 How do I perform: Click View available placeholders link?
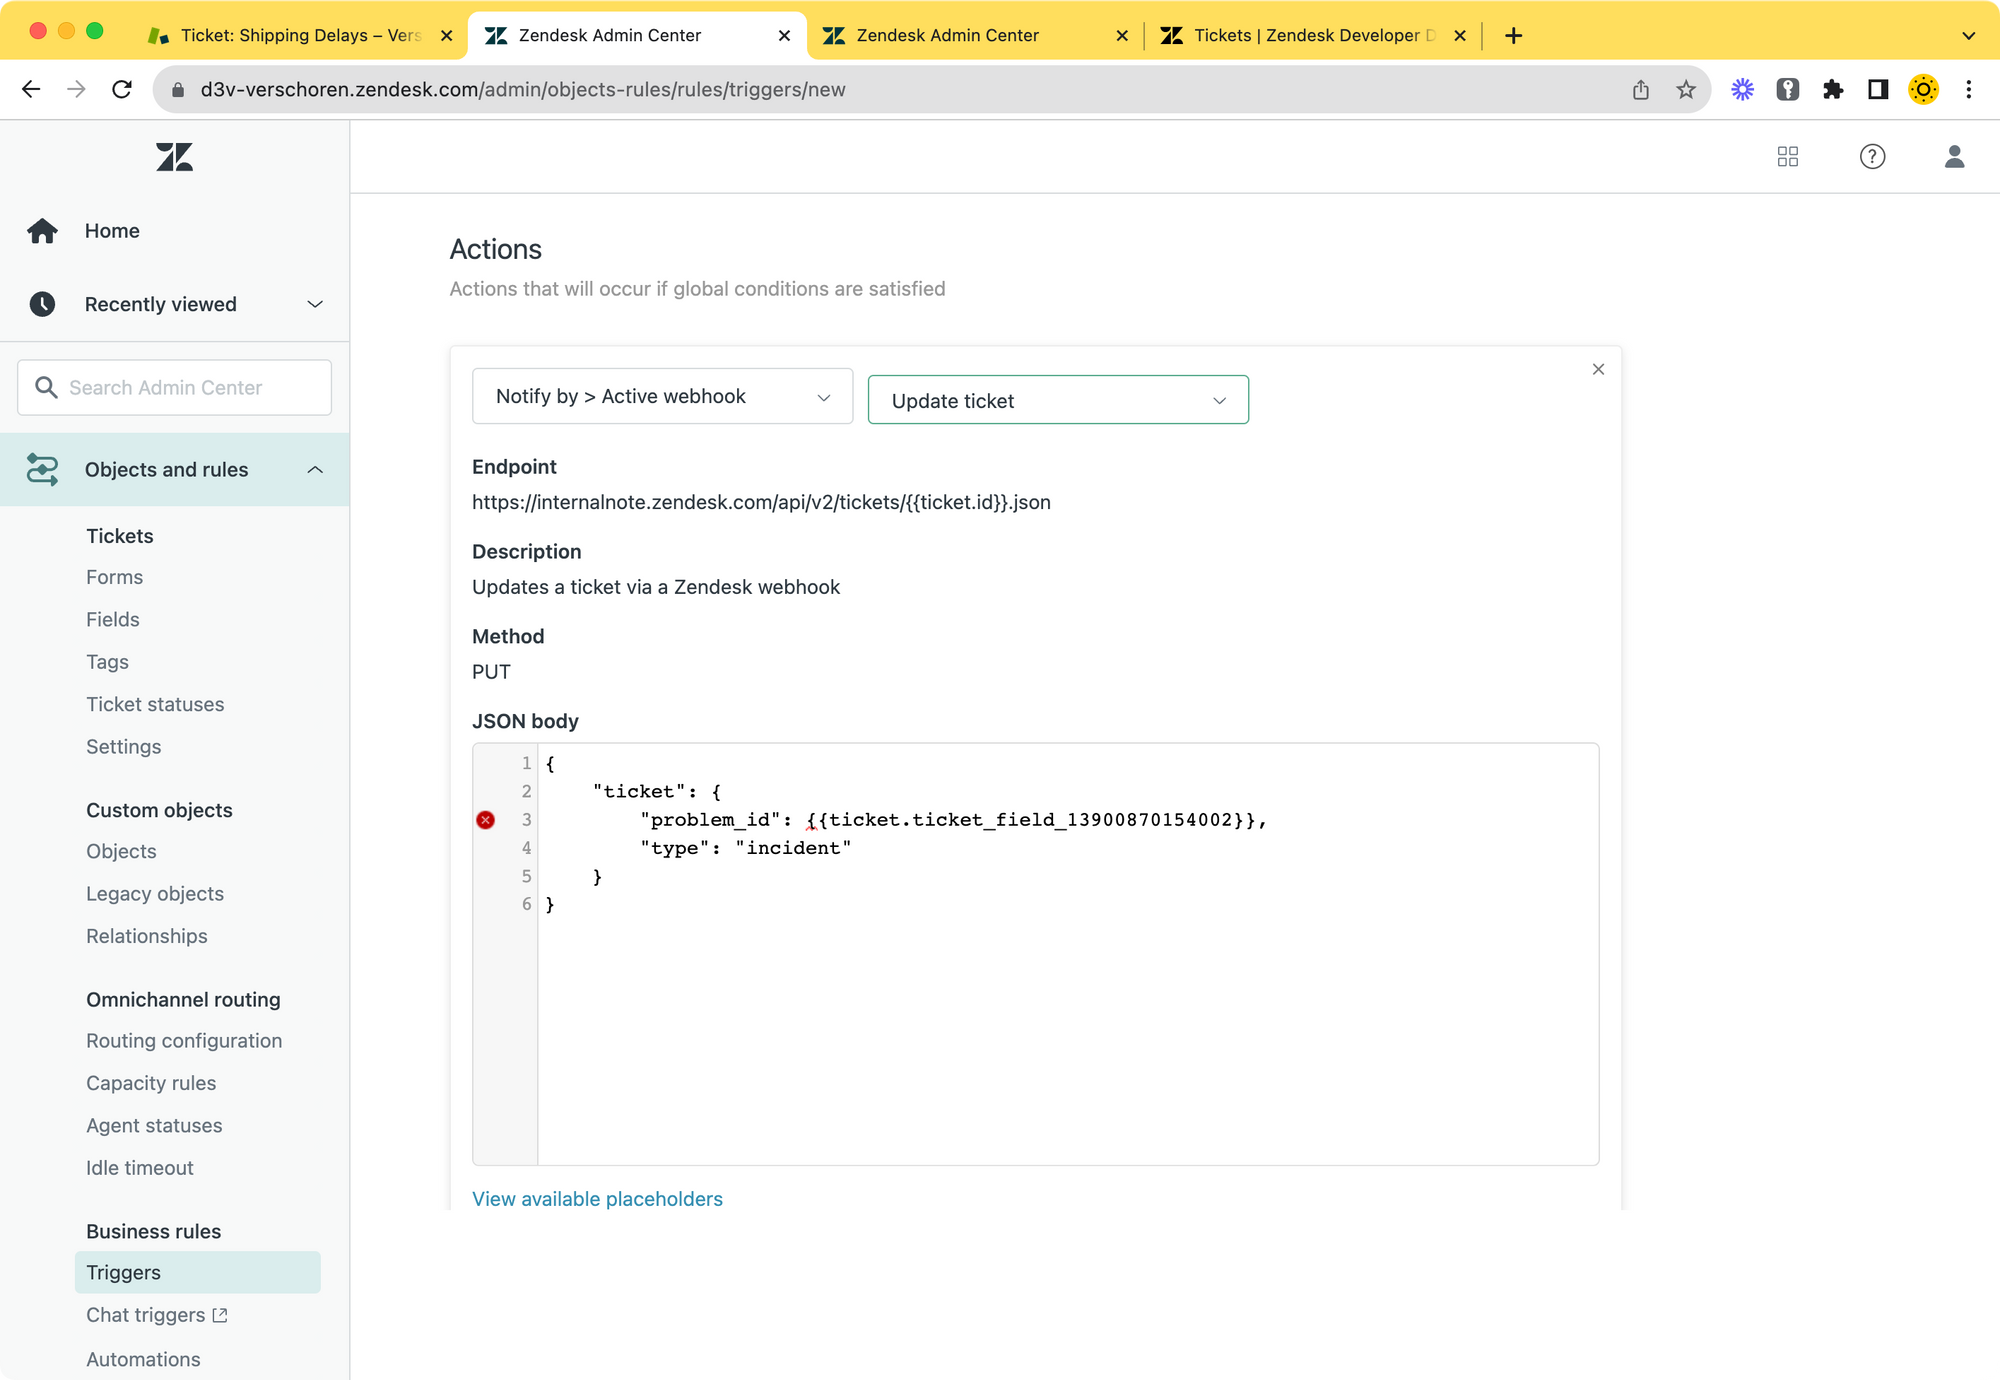597,1199
